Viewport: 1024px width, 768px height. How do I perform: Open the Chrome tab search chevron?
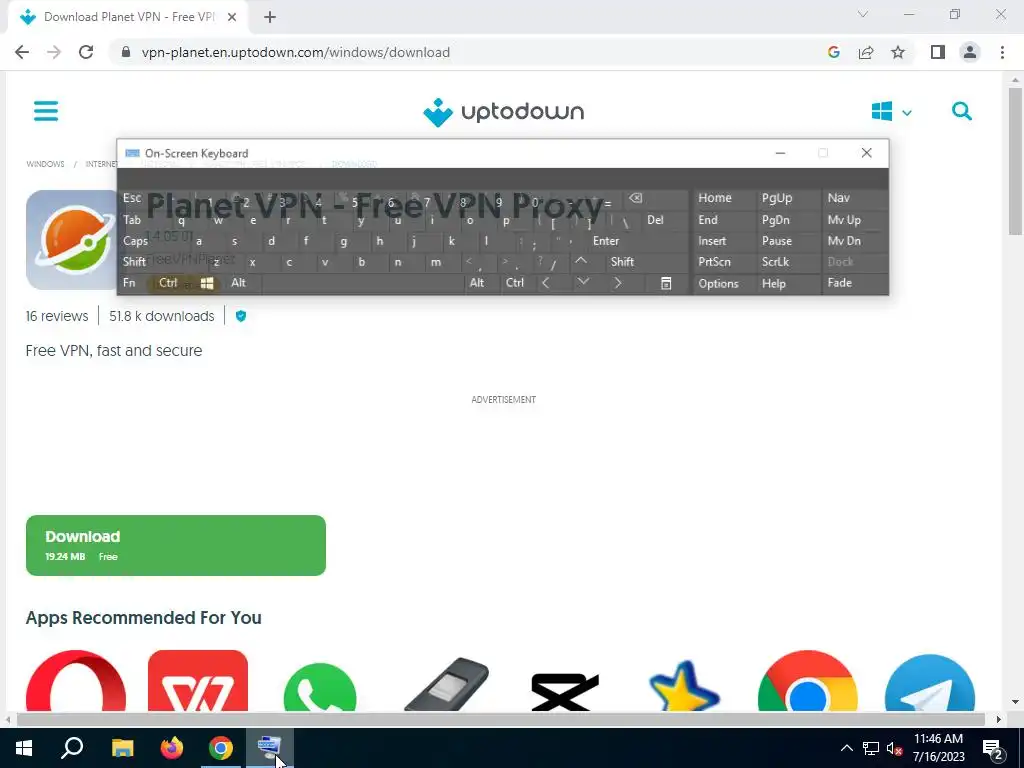click(863, 14)
